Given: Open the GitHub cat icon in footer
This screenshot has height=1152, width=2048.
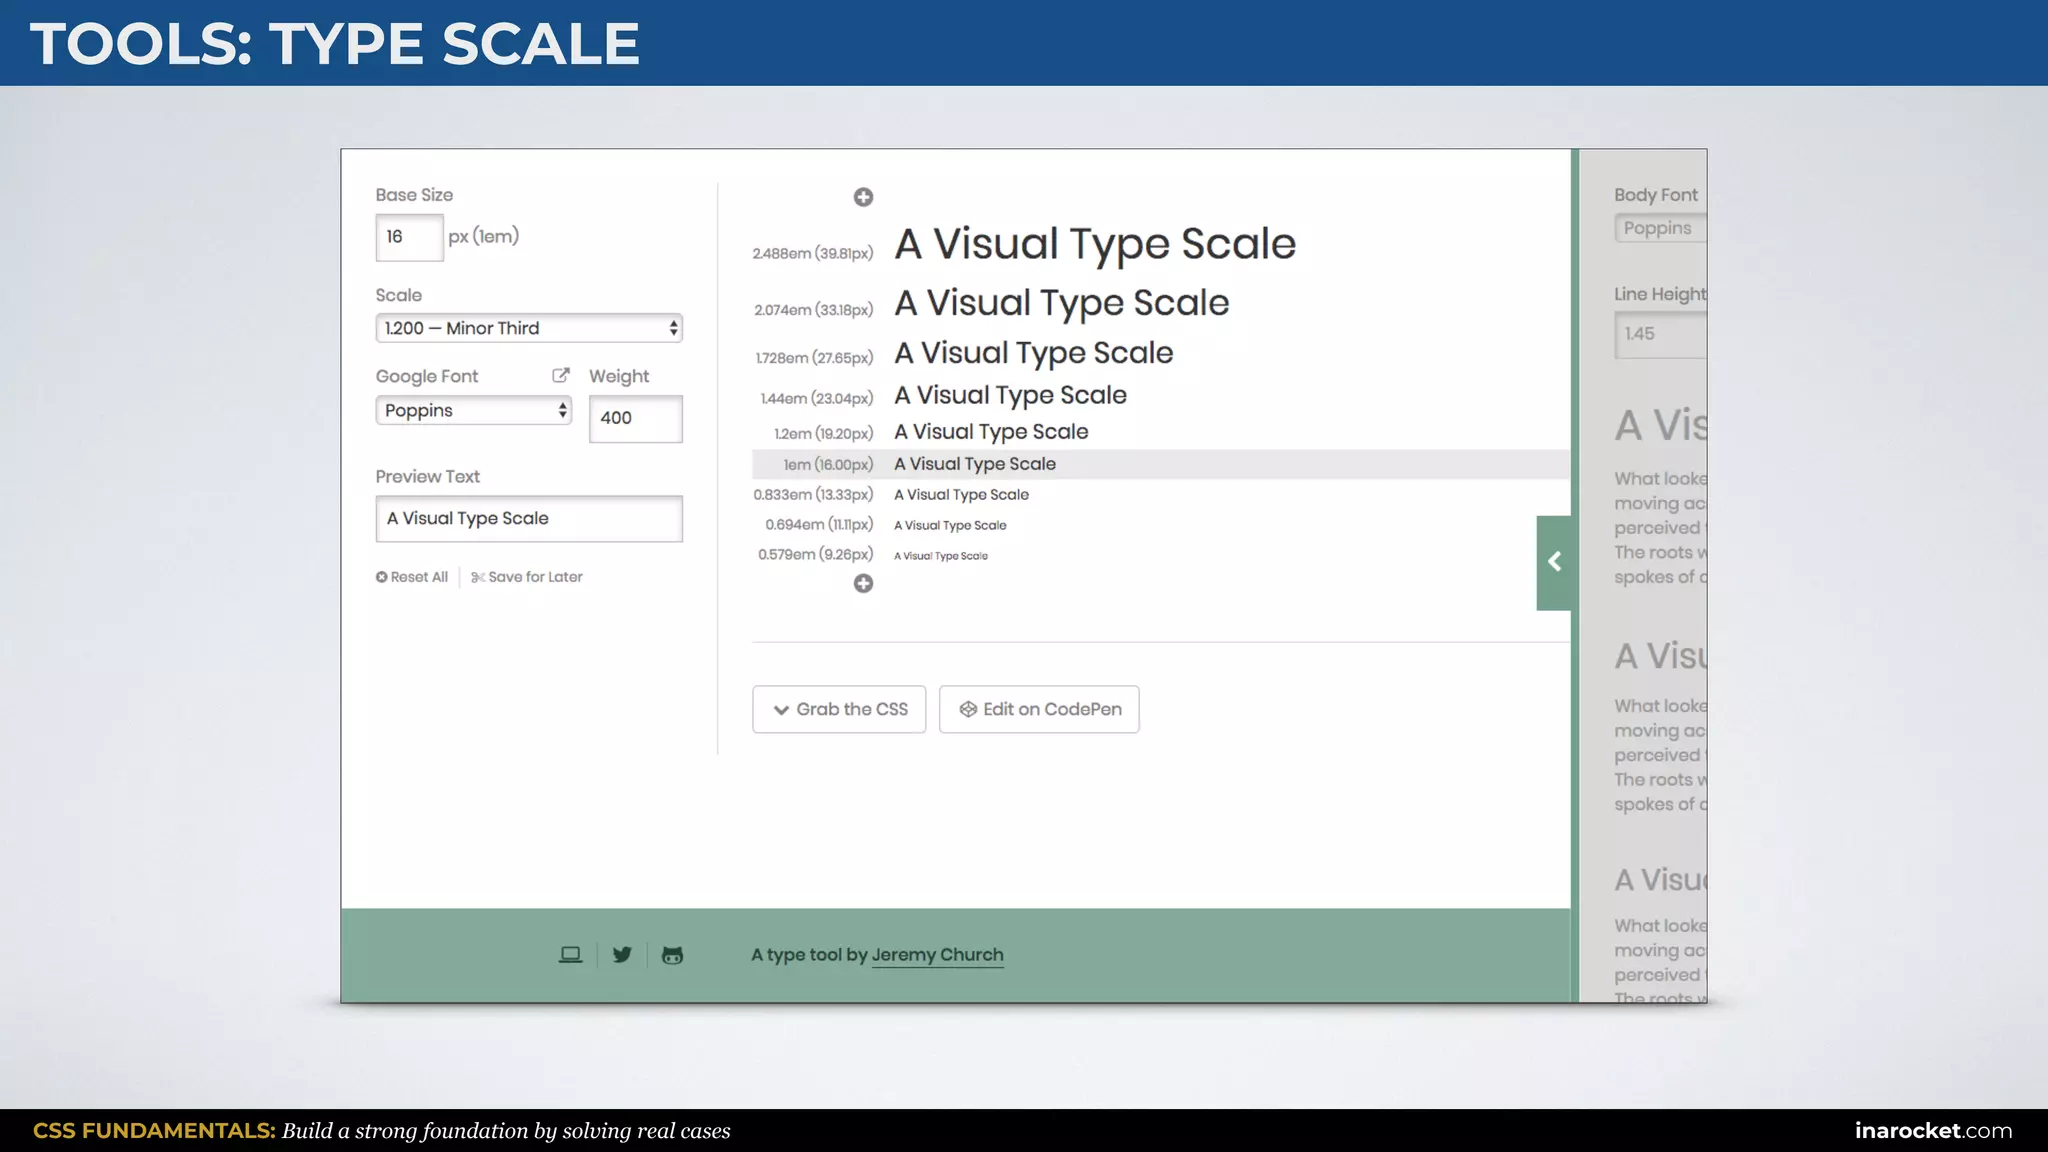Looking at the screenshot, I should (672, 955).
